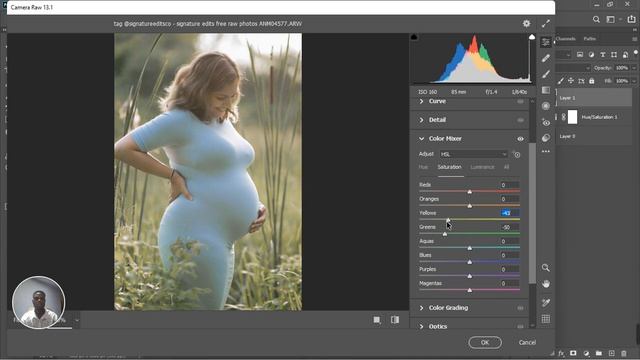This screenshot has width=640, height=360.
Task: Select the Red Eye removal tool
Action: click(x=546, y=122)
